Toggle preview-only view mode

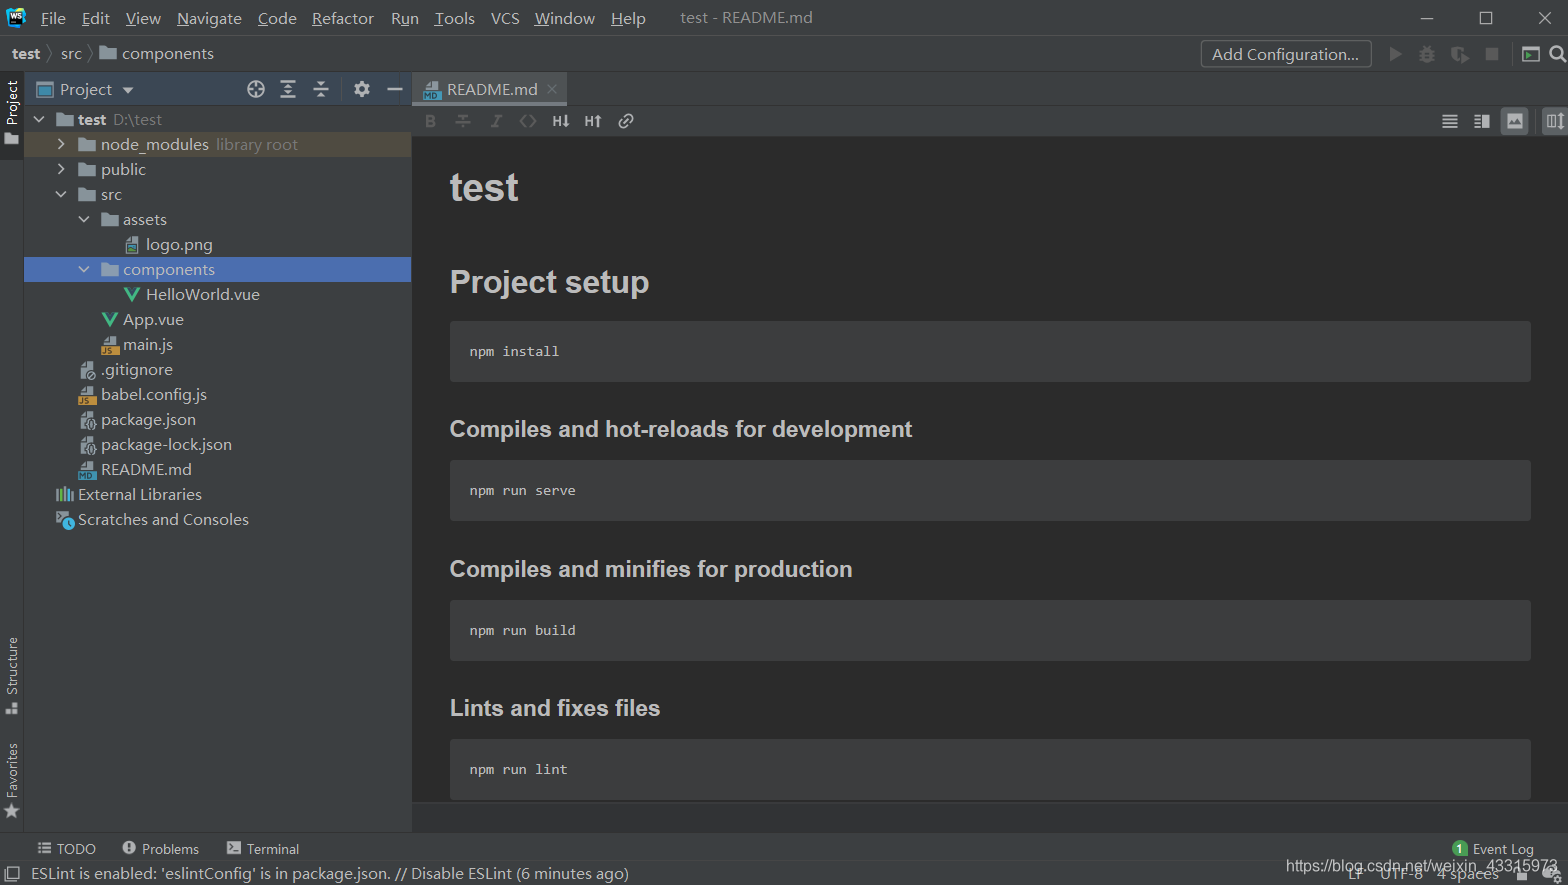click(x=1515, y=121)
